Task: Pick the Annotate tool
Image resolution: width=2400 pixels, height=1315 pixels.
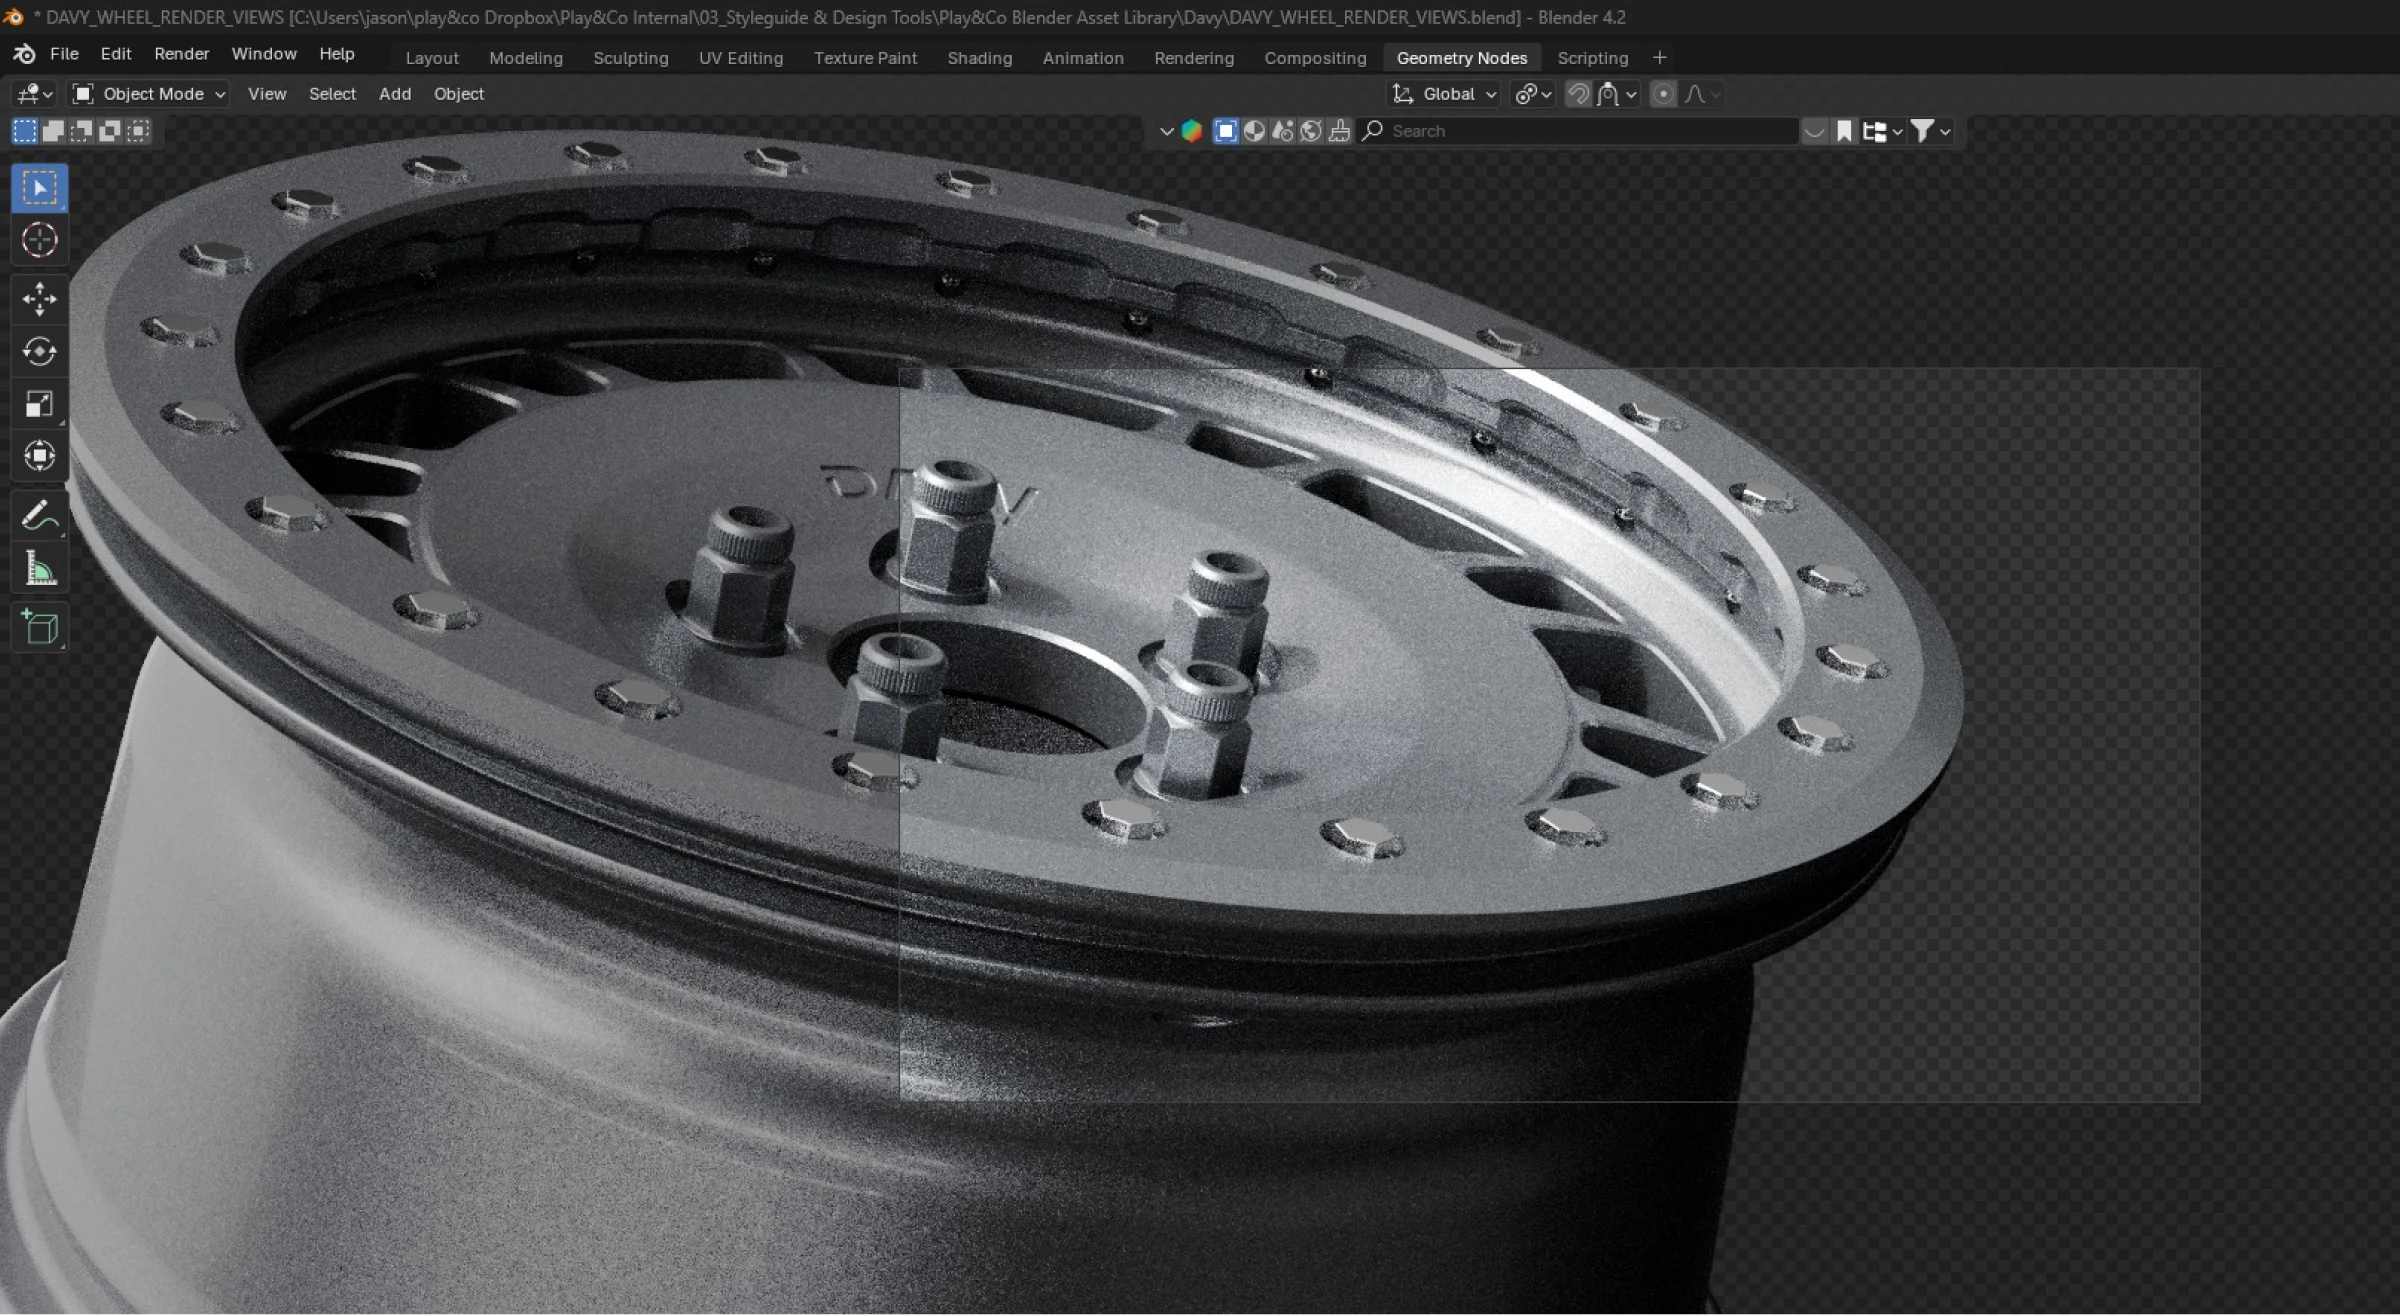Action: (x=40, y=514)
